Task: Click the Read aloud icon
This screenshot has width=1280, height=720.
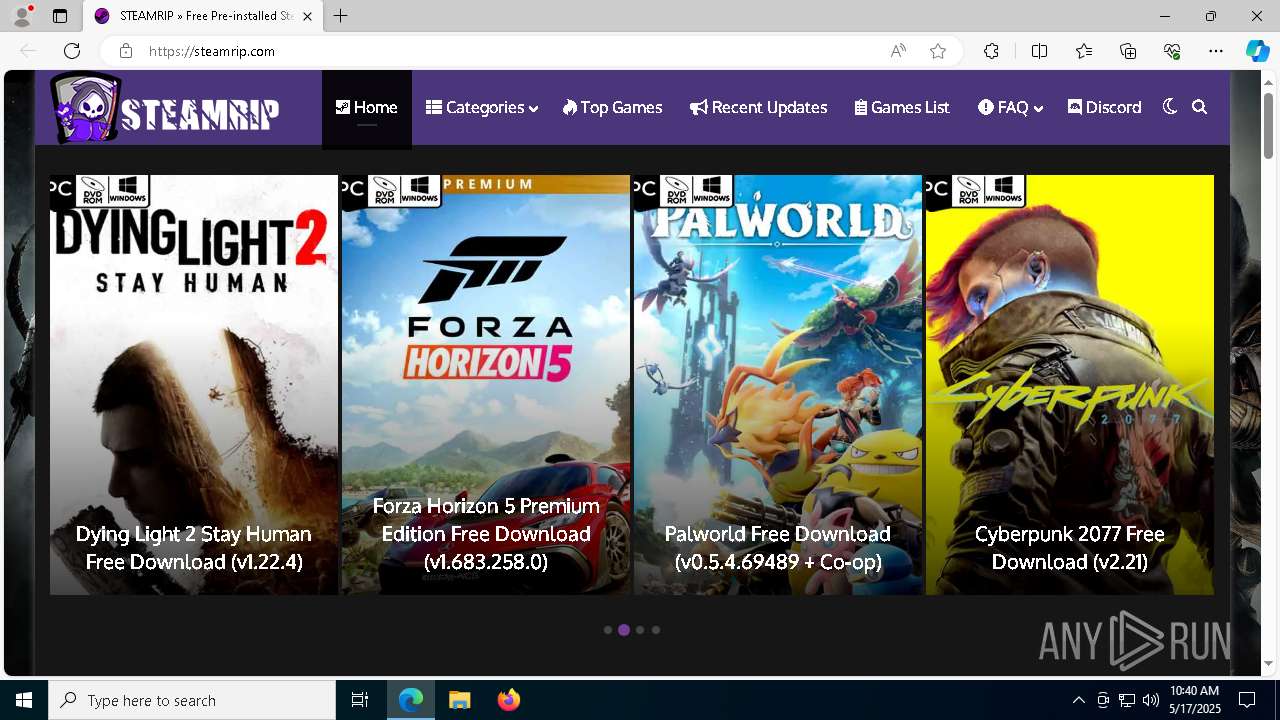Action: click(x=898, y=51)
